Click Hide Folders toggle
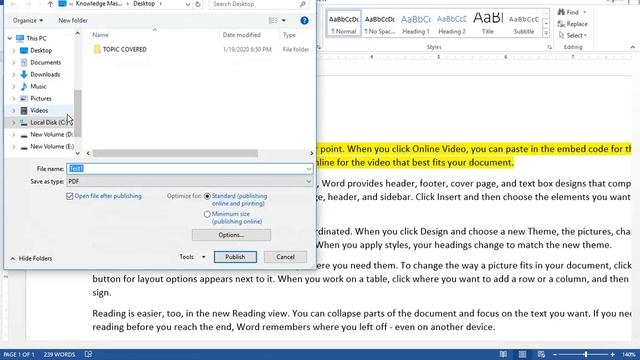This screenshot has width=640, height=360. click(x=31, y=258)
